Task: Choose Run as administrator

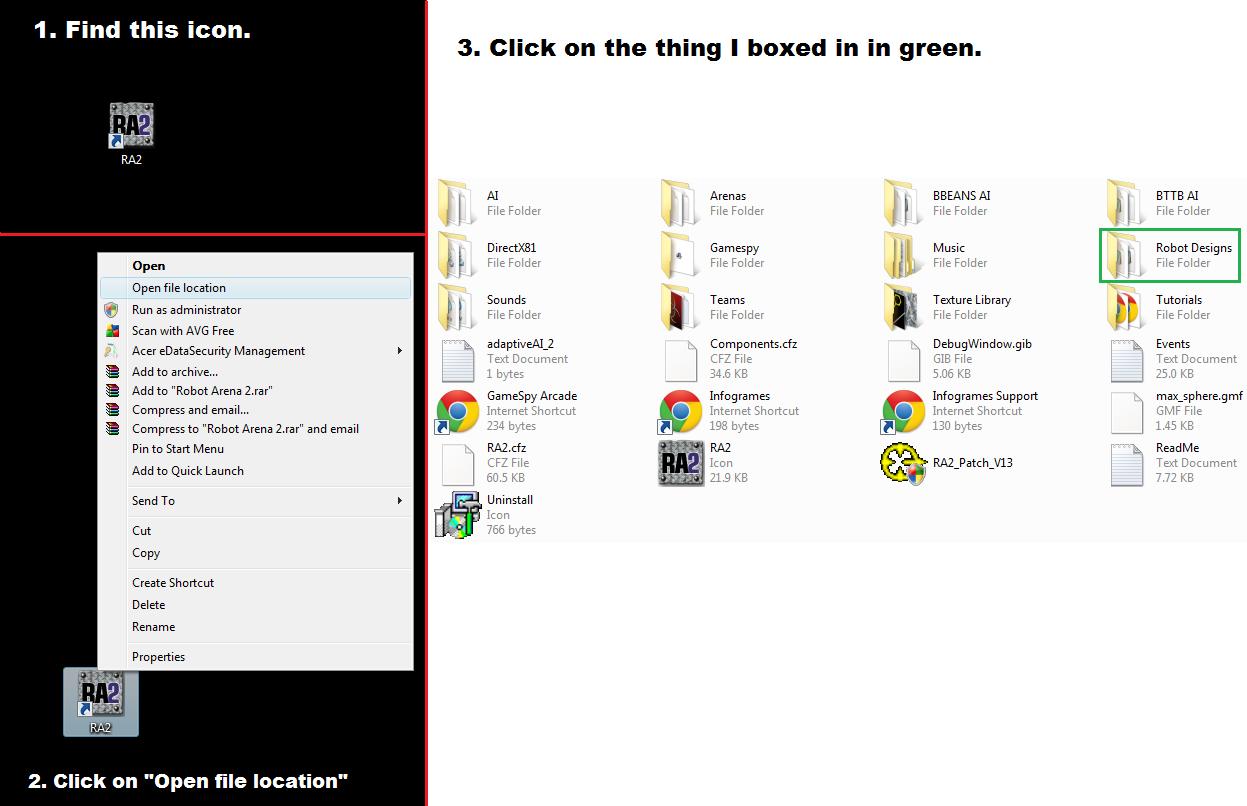Action: (255, 310)
